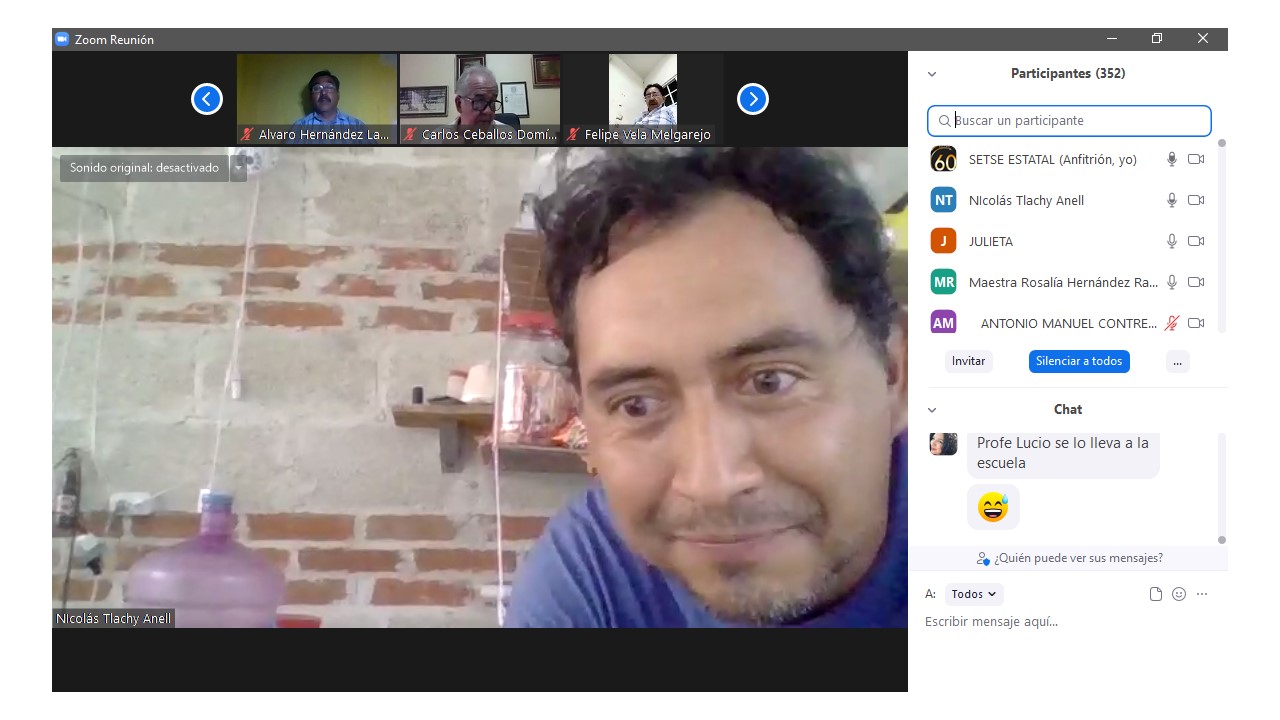Toggle Nicolás Tlachy Anell camera icon

1196,200
